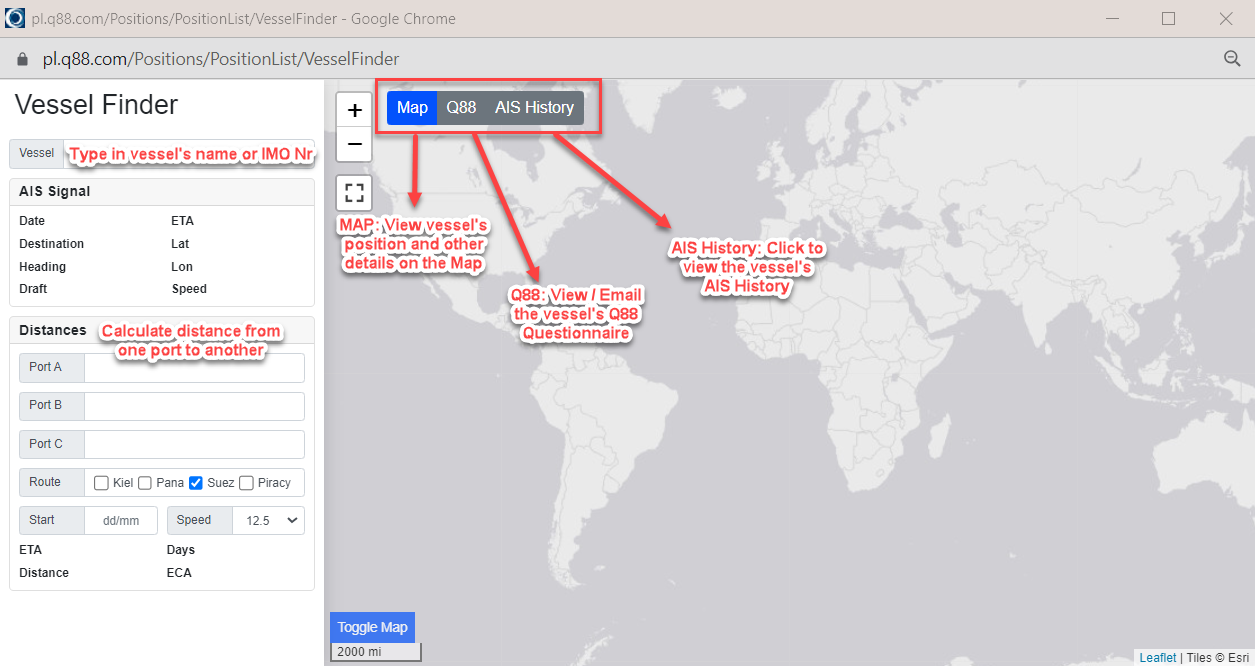Screen dimensions: 1255x666
Task: Open the Speed dropdown
Action: [x=268, y=520]
